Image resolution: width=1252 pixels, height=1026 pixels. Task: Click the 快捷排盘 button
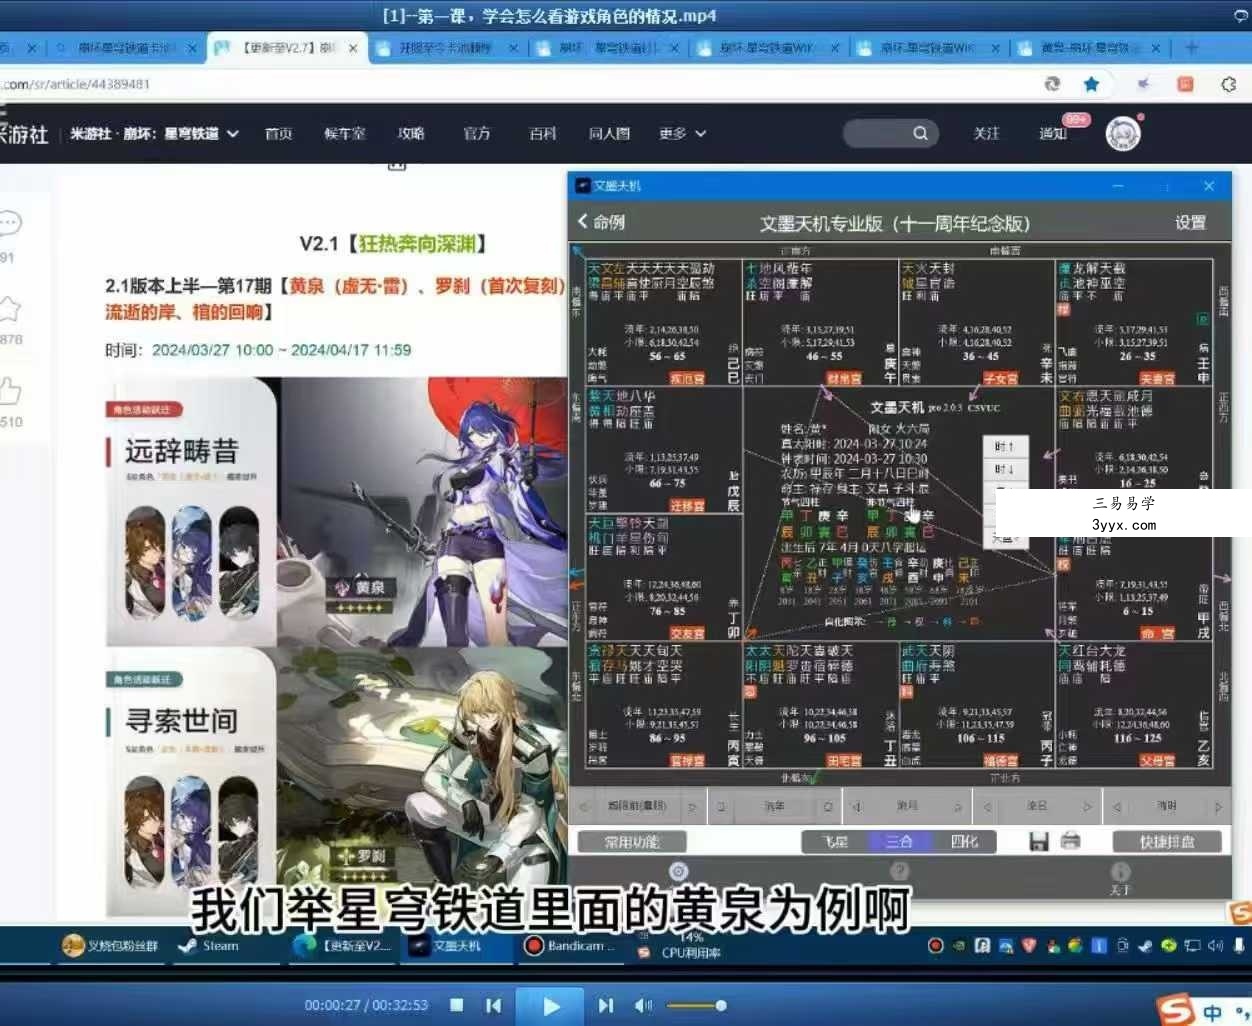click(1167, 842)
